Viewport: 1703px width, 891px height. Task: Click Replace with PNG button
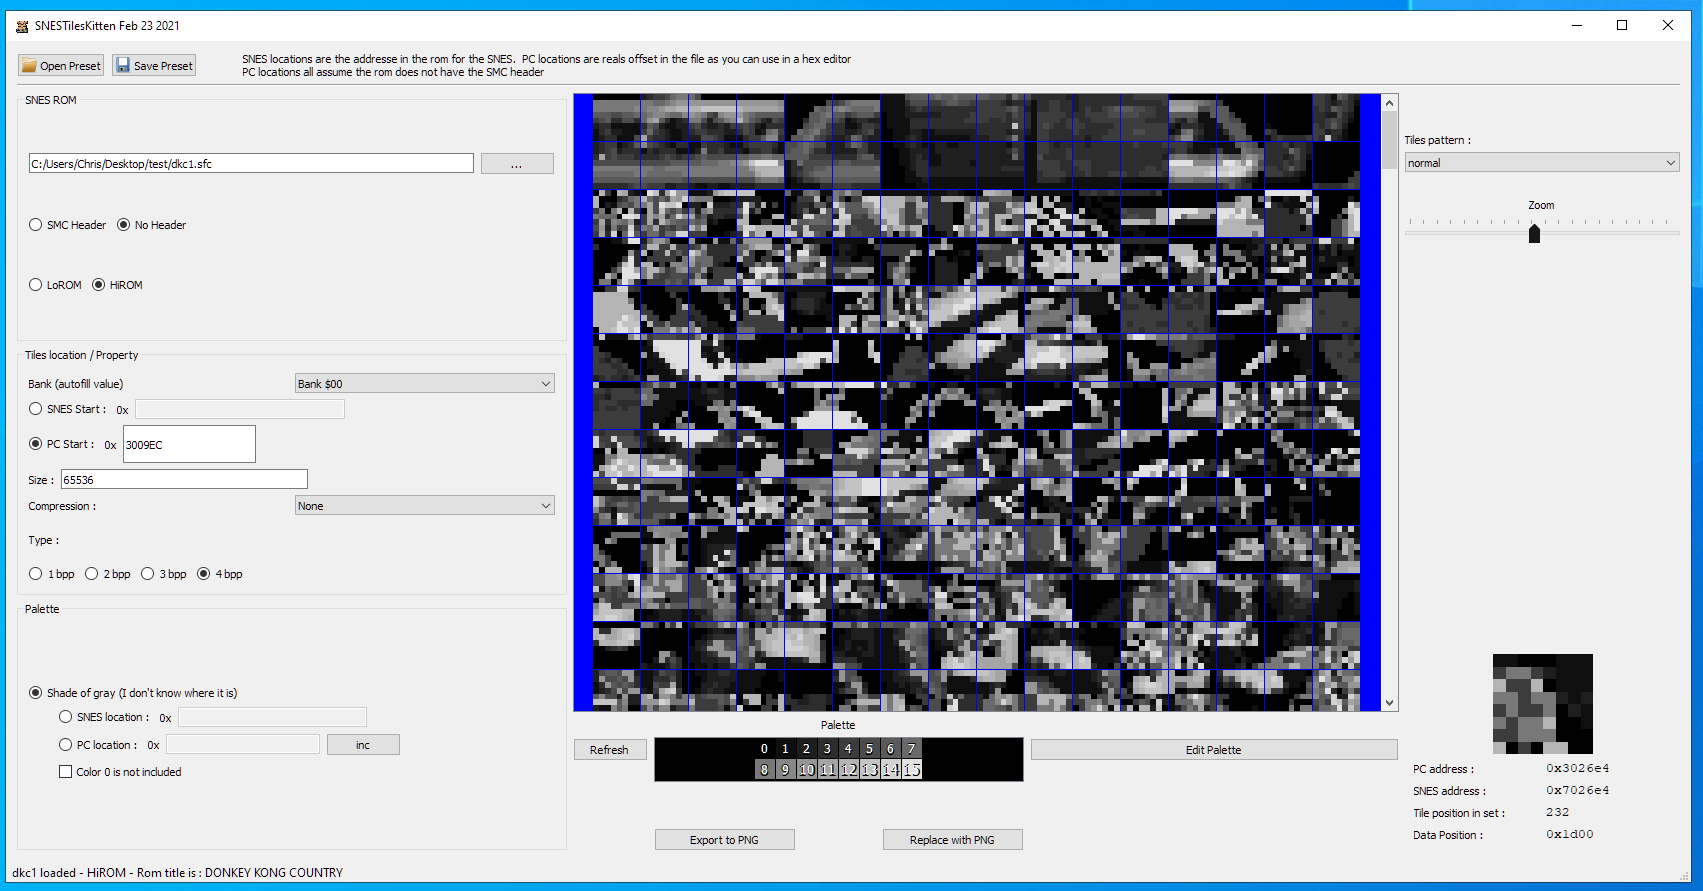pos(952,840)
